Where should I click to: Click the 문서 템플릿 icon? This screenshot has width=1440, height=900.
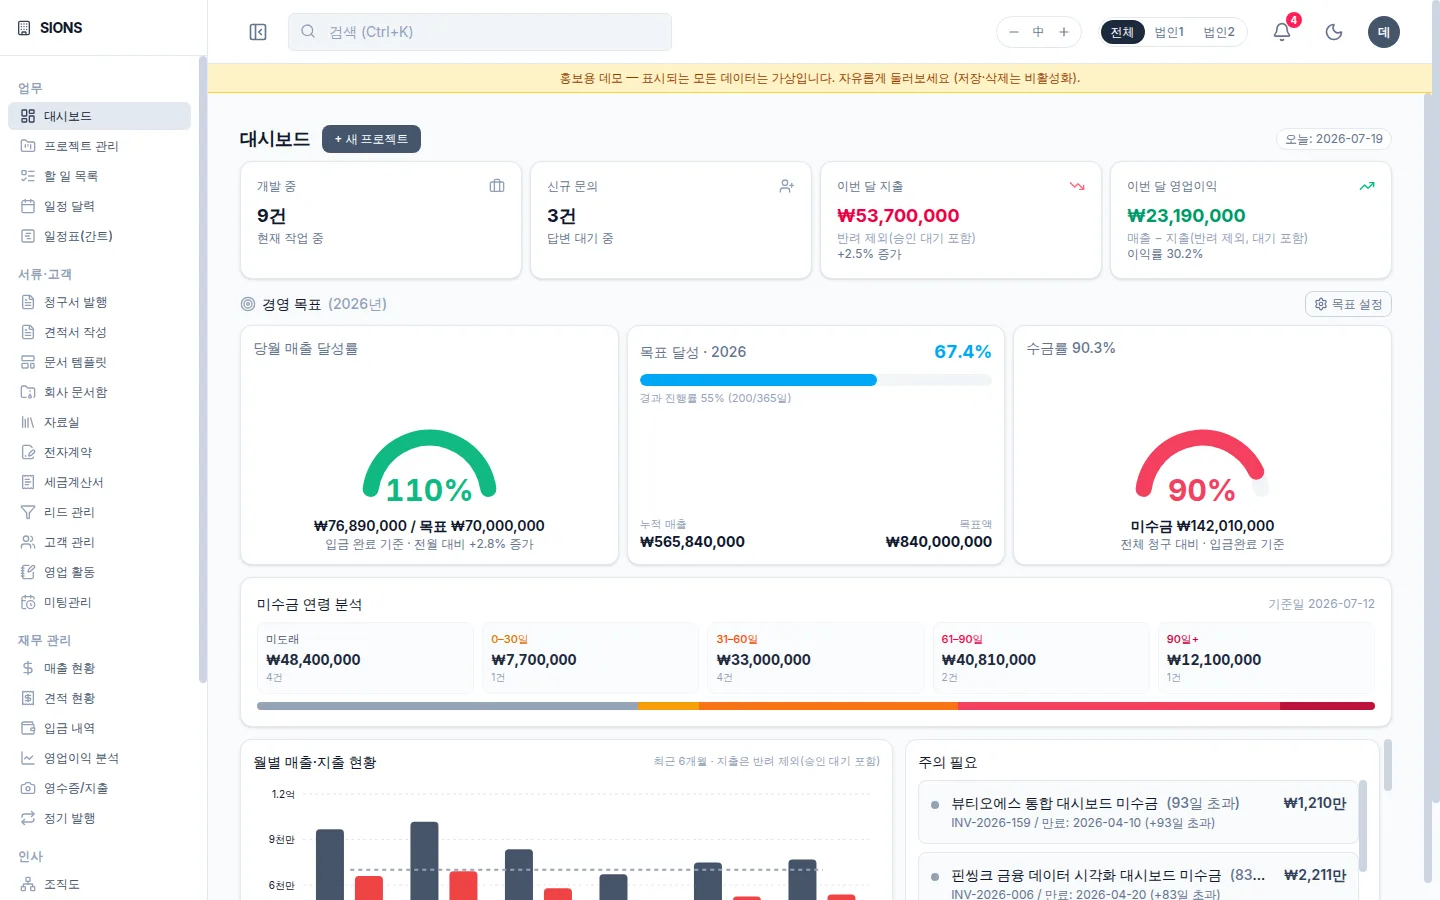pyautogui.click(x=28, y=362)
